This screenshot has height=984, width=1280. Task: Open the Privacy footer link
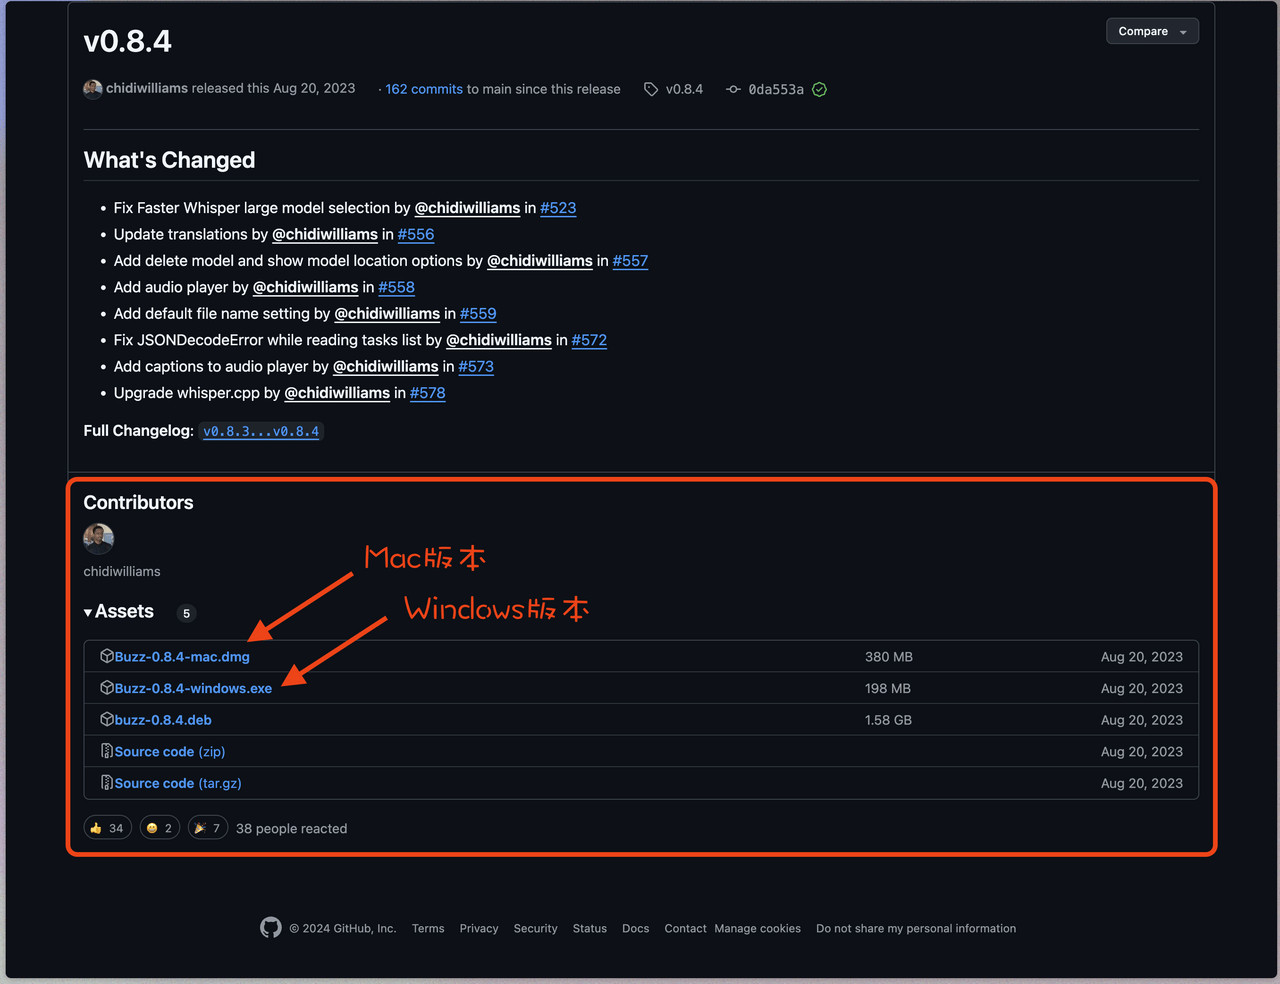pos(479,928)
